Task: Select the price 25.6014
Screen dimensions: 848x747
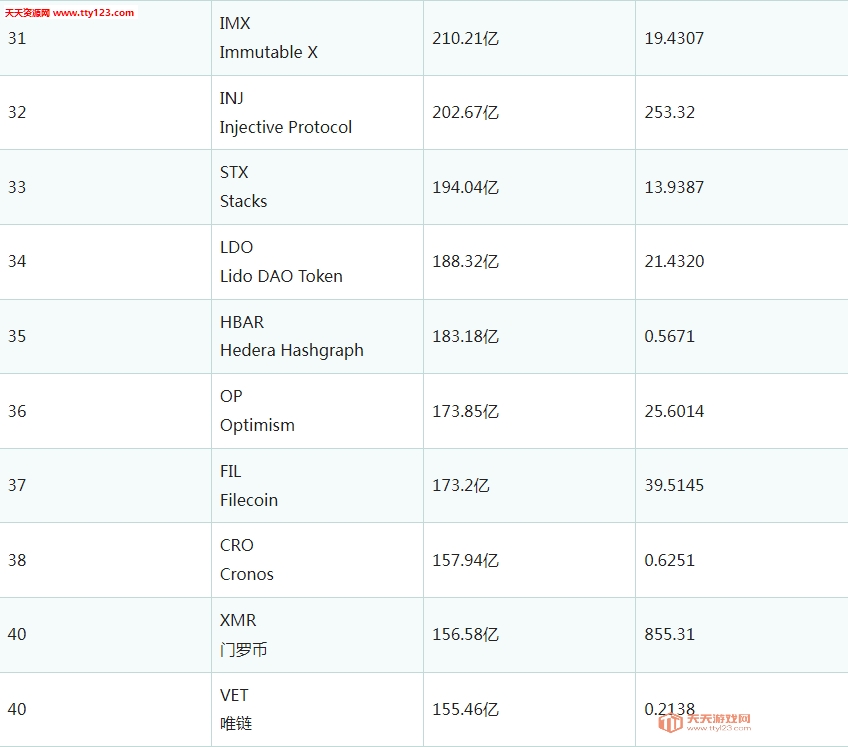Action: (x=674, y=412)
